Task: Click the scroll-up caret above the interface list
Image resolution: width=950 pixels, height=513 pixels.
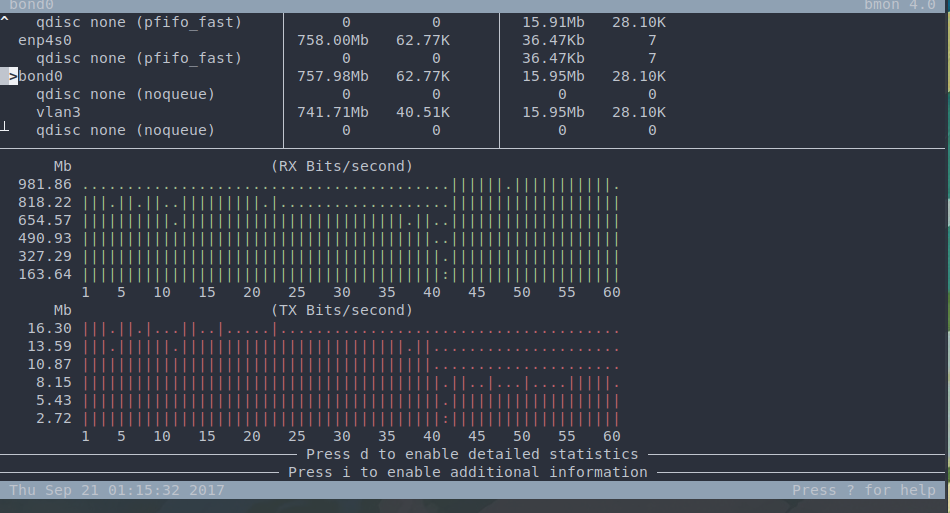Action: (5, 21)
